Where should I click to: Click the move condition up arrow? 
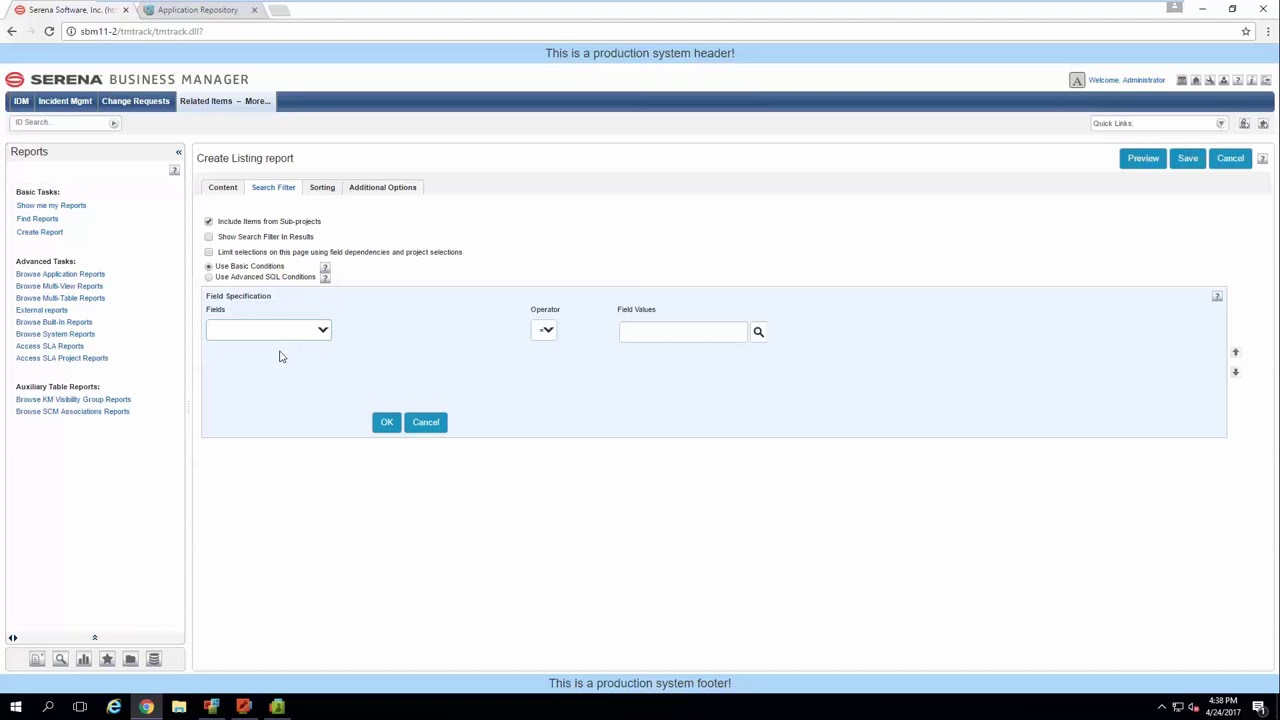pyautogui.click(x=1235, y=352)
